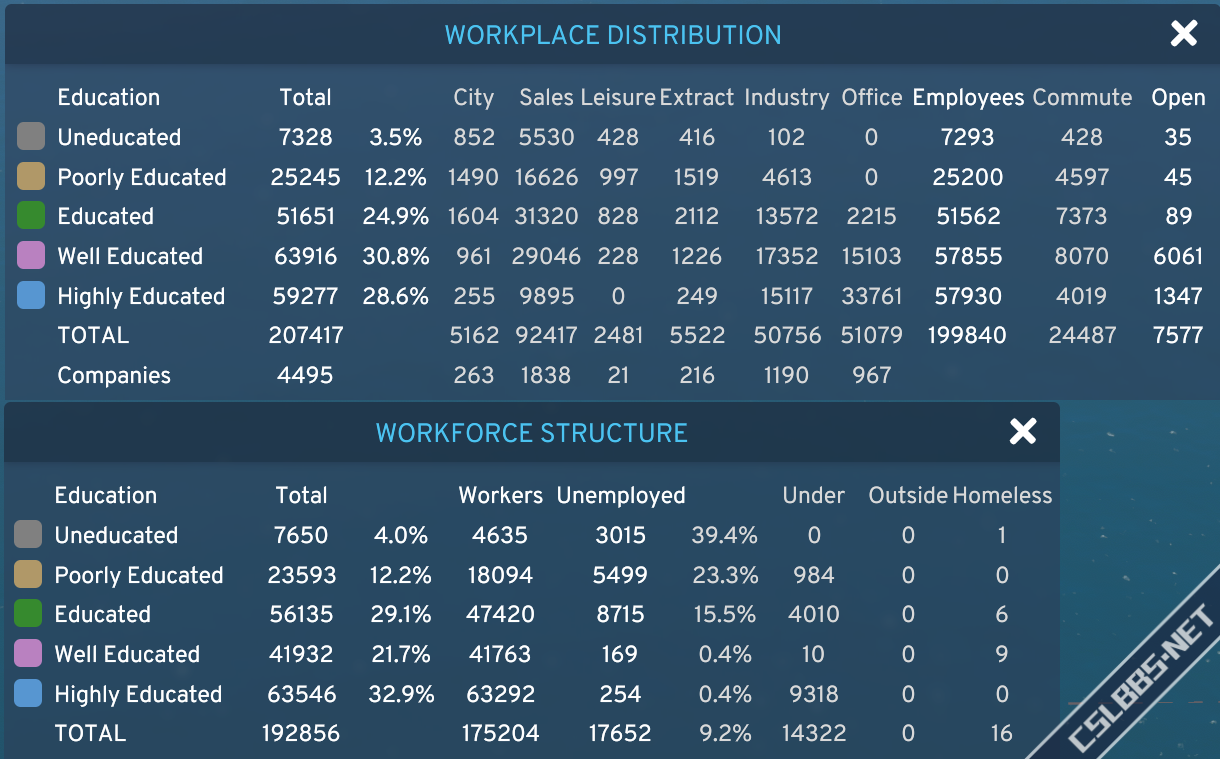Click the blue Highly Educated swatch in Workforce Structure
This screenshot has height=759, width=1220.
point(28,694)
